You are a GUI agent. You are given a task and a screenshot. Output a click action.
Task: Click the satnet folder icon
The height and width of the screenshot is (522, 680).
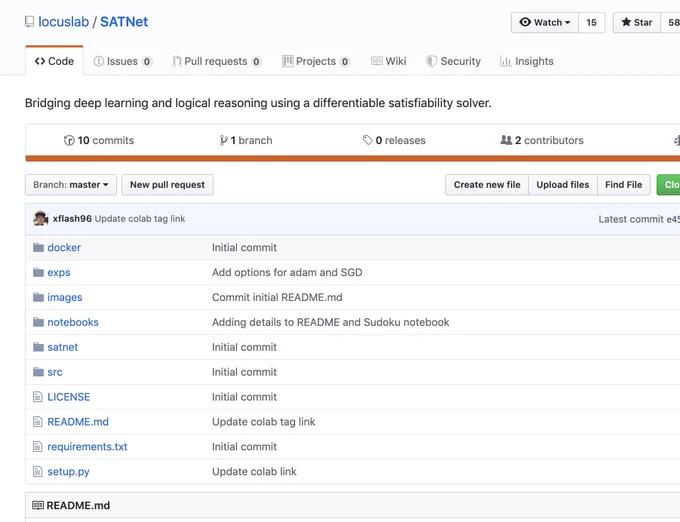(38, 347)
